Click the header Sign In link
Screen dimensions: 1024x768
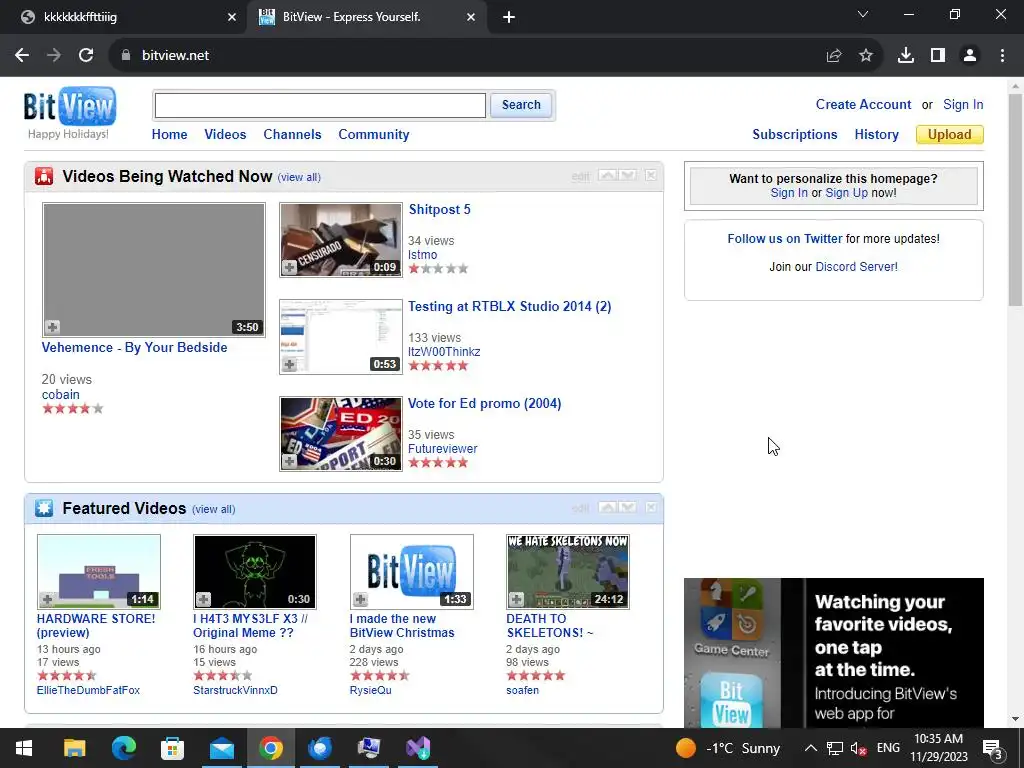tap(963, 104)
